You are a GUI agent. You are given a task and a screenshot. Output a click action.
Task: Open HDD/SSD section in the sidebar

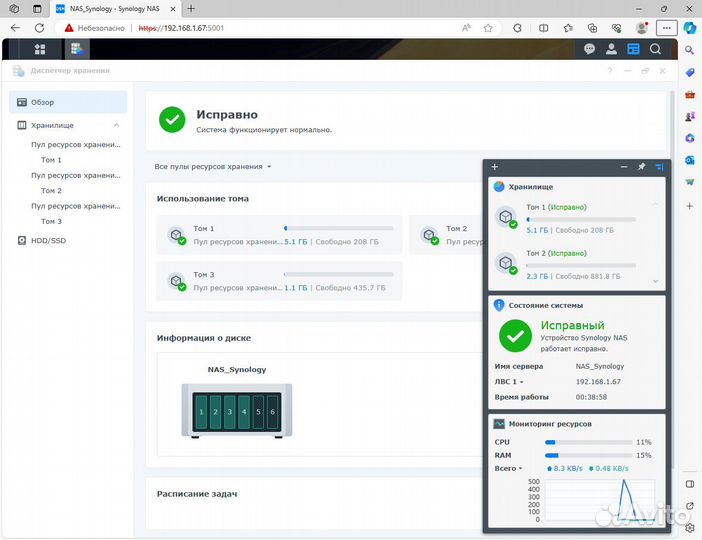pyautogui.click(x=48, y=240)
